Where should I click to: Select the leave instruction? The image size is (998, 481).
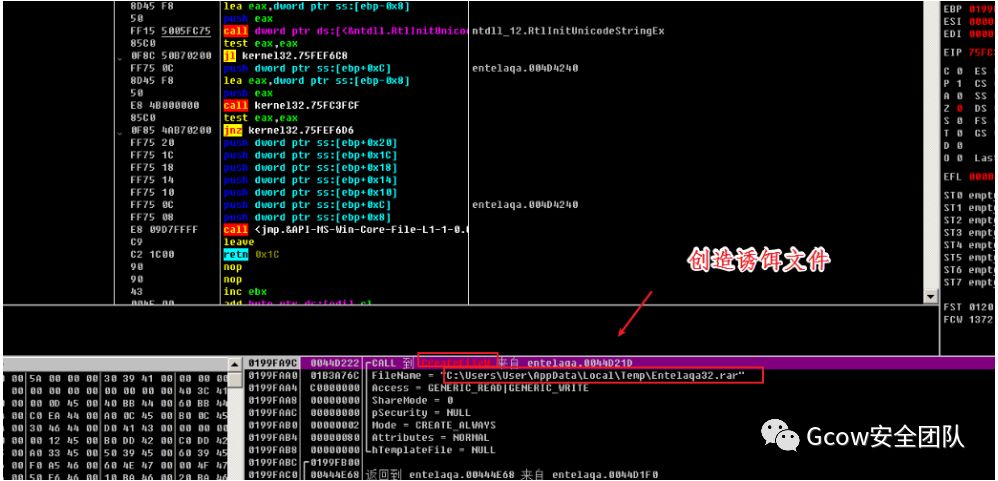click(x=239, y=242)
